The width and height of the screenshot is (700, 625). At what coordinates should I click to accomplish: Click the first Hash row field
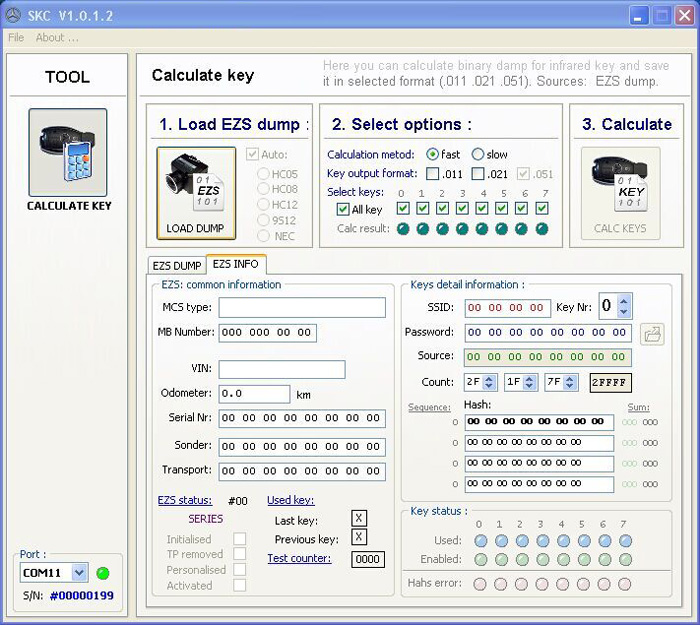coord(539,422)
